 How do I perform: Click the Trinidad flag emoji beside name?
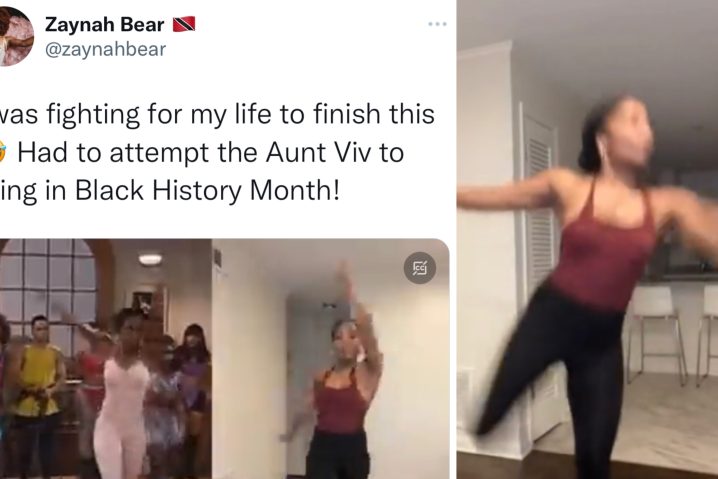click(184, 24)
